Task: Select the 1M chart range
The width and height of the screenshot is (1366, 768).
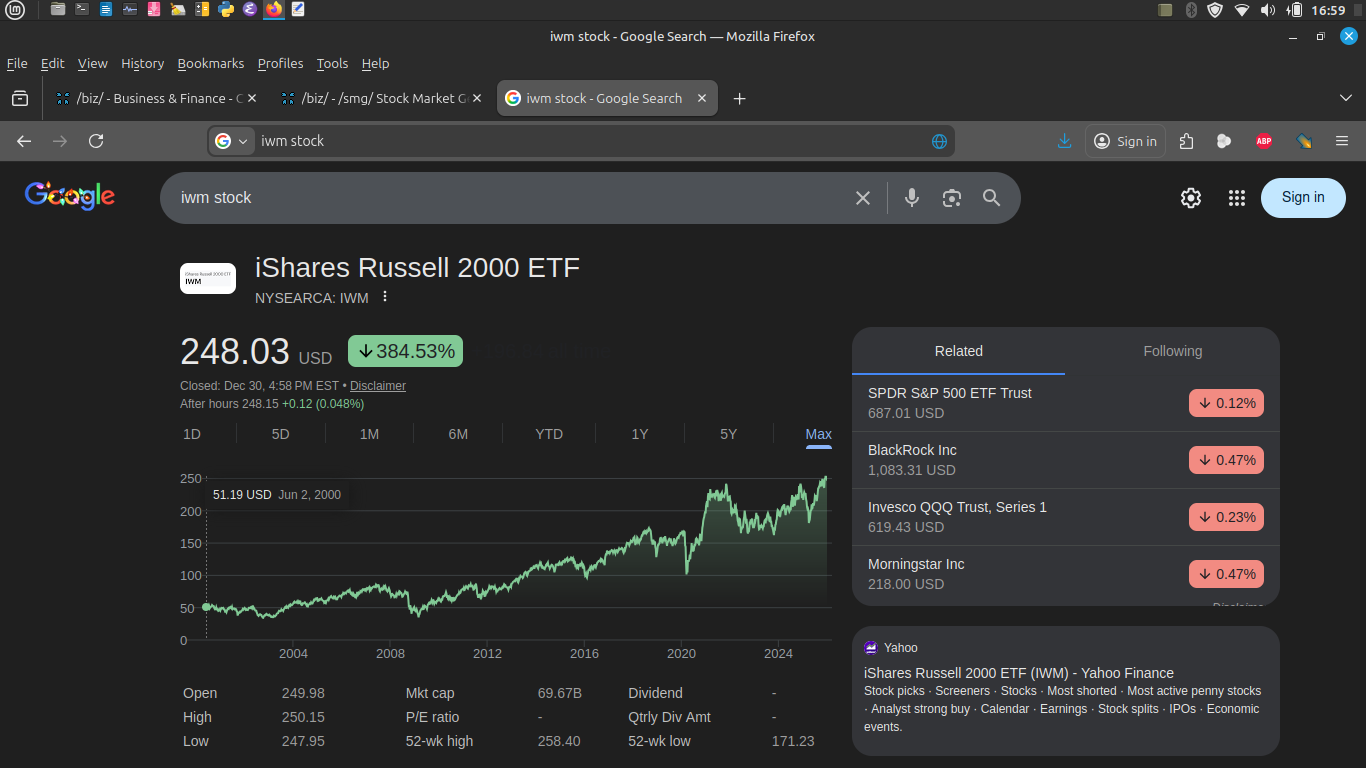Action: [x=369, y=434]
